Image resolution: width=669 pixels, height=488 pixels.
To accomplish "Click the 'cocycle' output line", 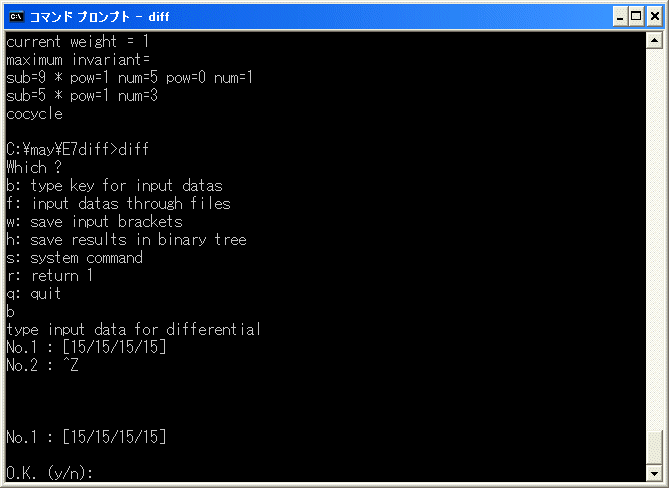I will pos(35,113).
